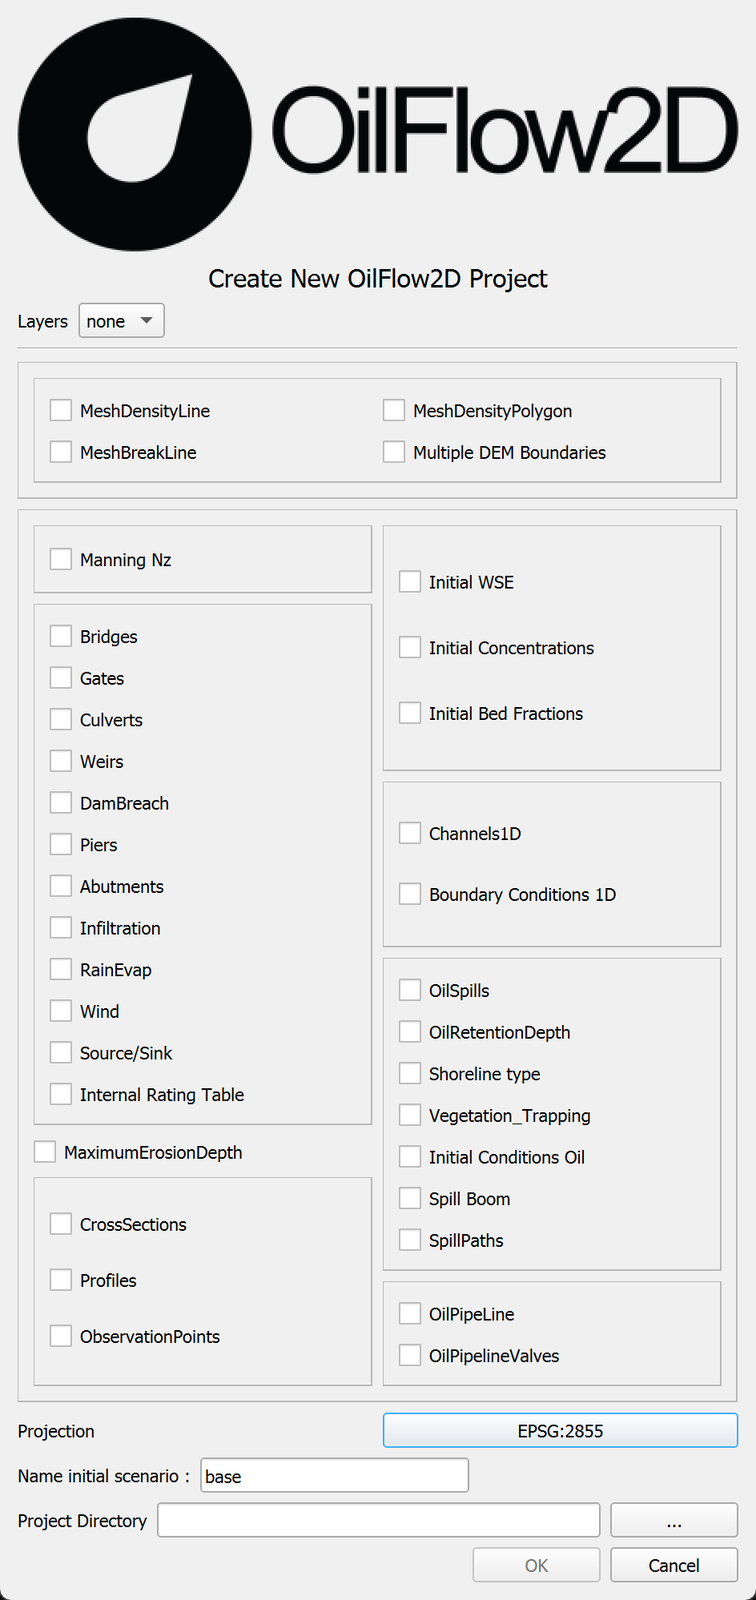
Task: Toggle the DamBreach checkbox
Action: [61, 803]
